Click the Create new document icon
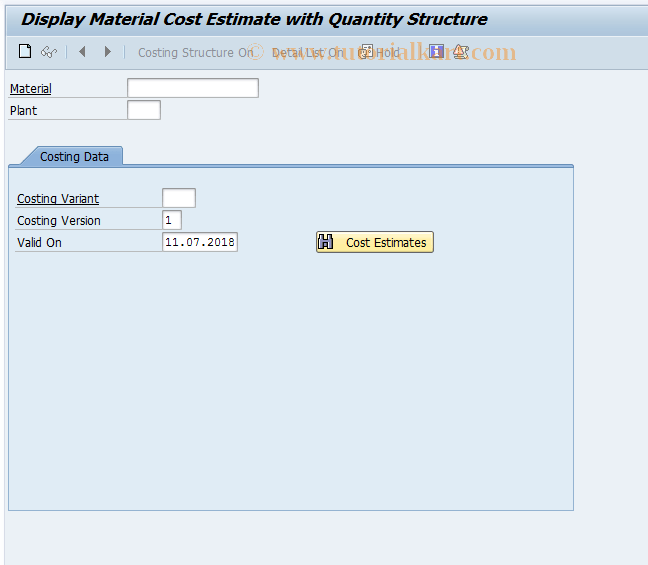The width and height of the screenshot is (648, 565). click(x=25, y=52)
